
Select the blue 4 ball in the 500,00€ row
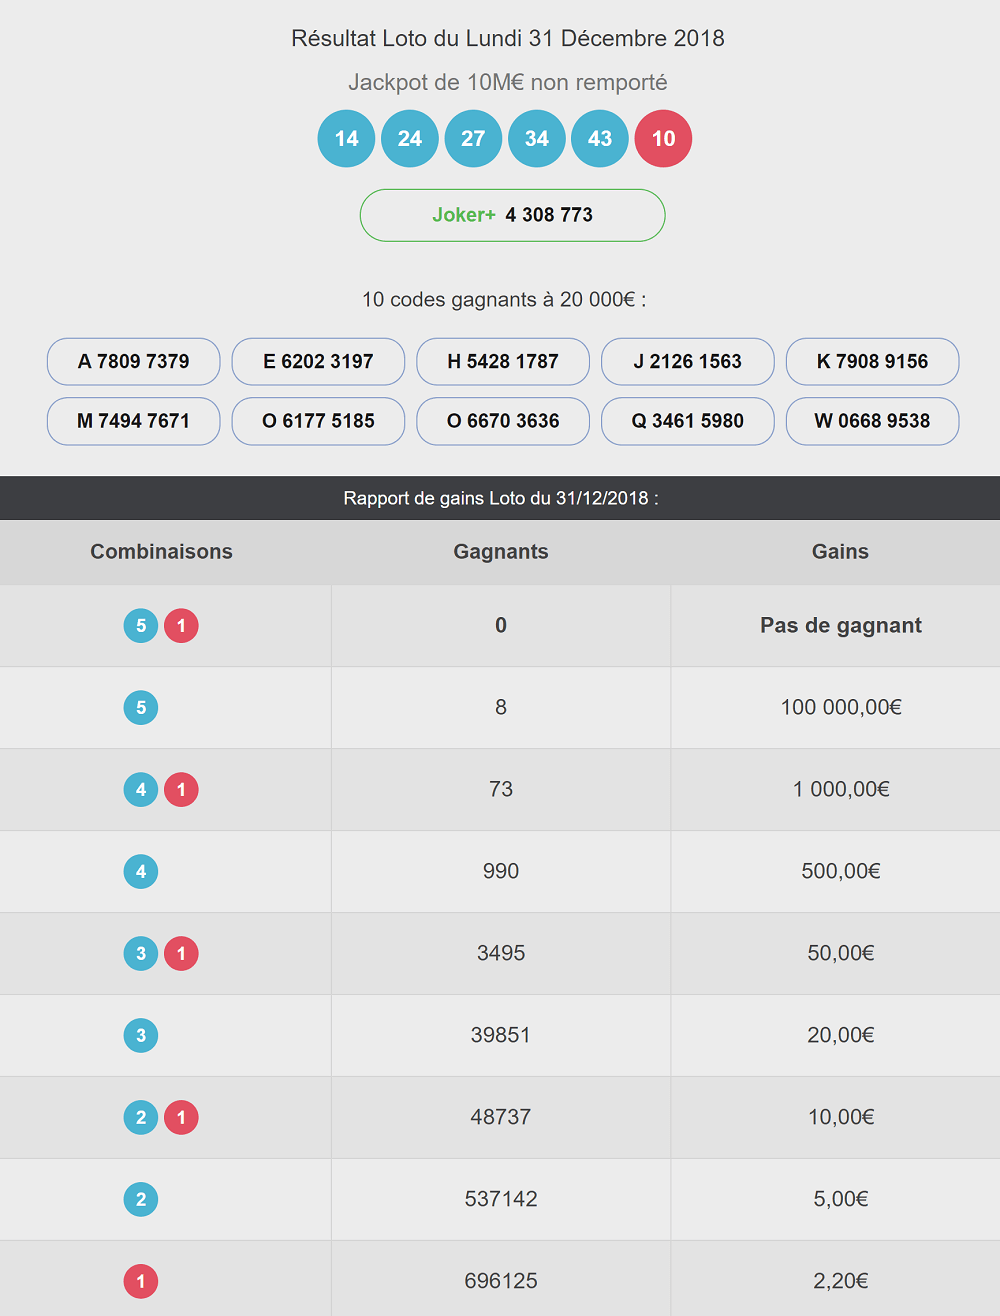pos(141,872)
